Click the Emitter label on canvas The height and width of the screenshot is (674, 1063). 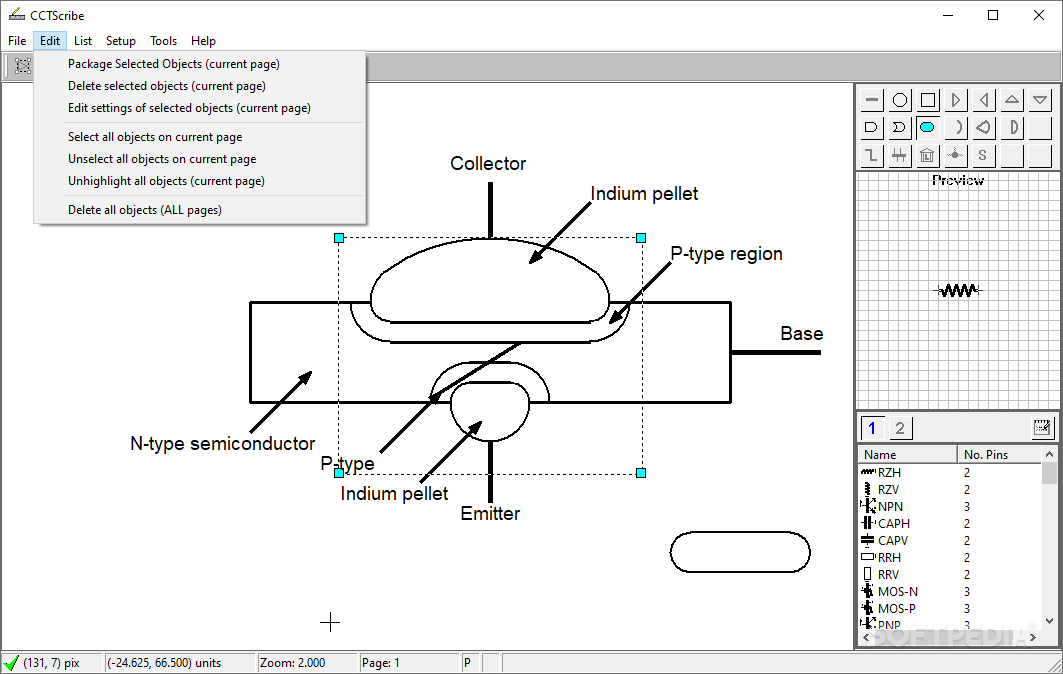490,513
